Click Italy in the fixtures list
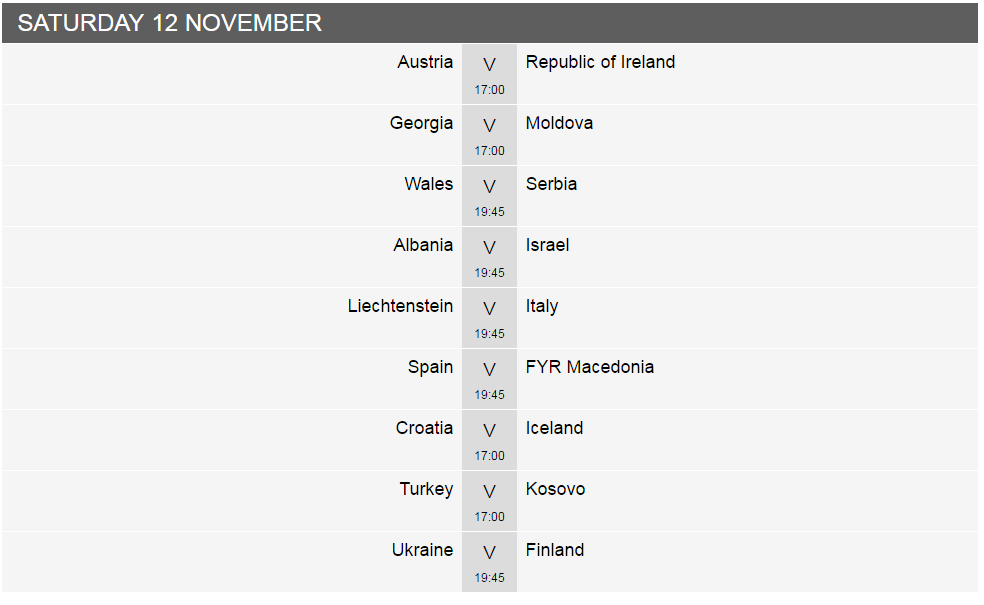Viewport: 984px width, 605px height. (x=542, y=307)
